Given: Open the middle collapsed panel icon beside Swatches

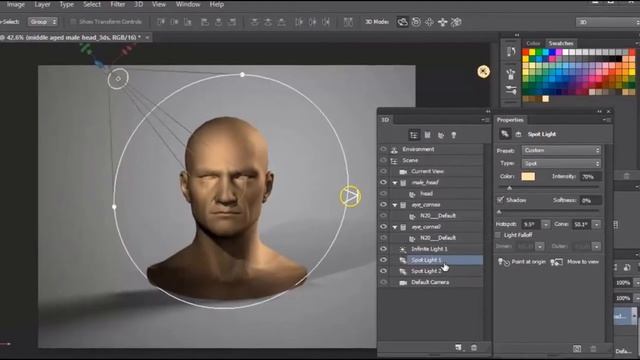Looking at the screenshot, I should (x=511, y=74).
